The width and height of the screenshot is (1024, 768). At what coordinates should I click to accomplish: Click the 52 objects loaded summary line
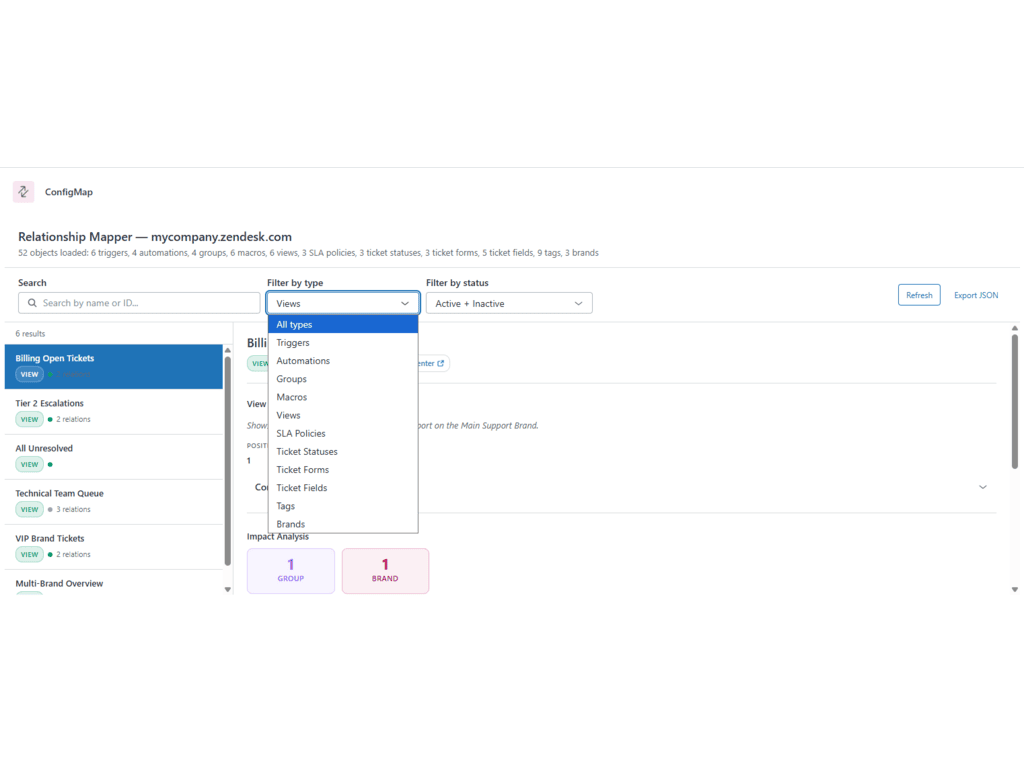pos(308,253)
